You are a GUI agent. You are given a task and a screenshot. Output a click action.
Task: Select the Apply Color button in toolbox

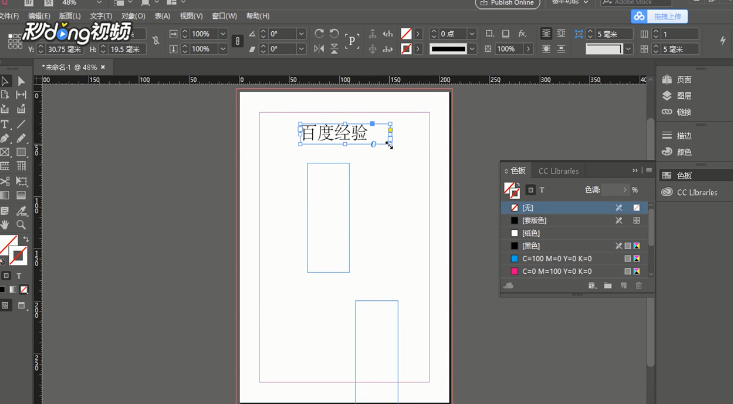pos(2,290)
